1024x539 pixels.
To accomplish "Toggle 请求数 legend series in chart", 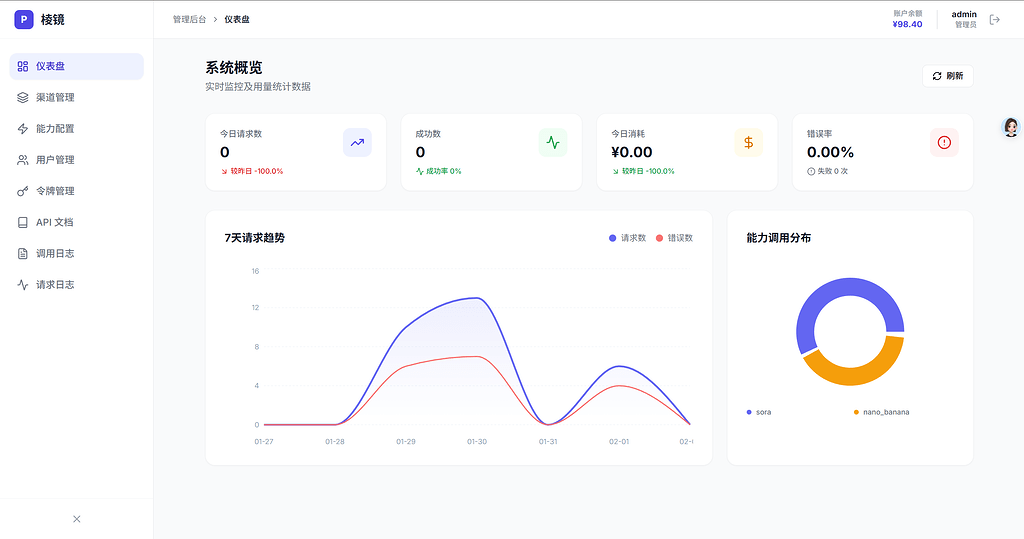I will pyautogui.click(x=627, y=238).
